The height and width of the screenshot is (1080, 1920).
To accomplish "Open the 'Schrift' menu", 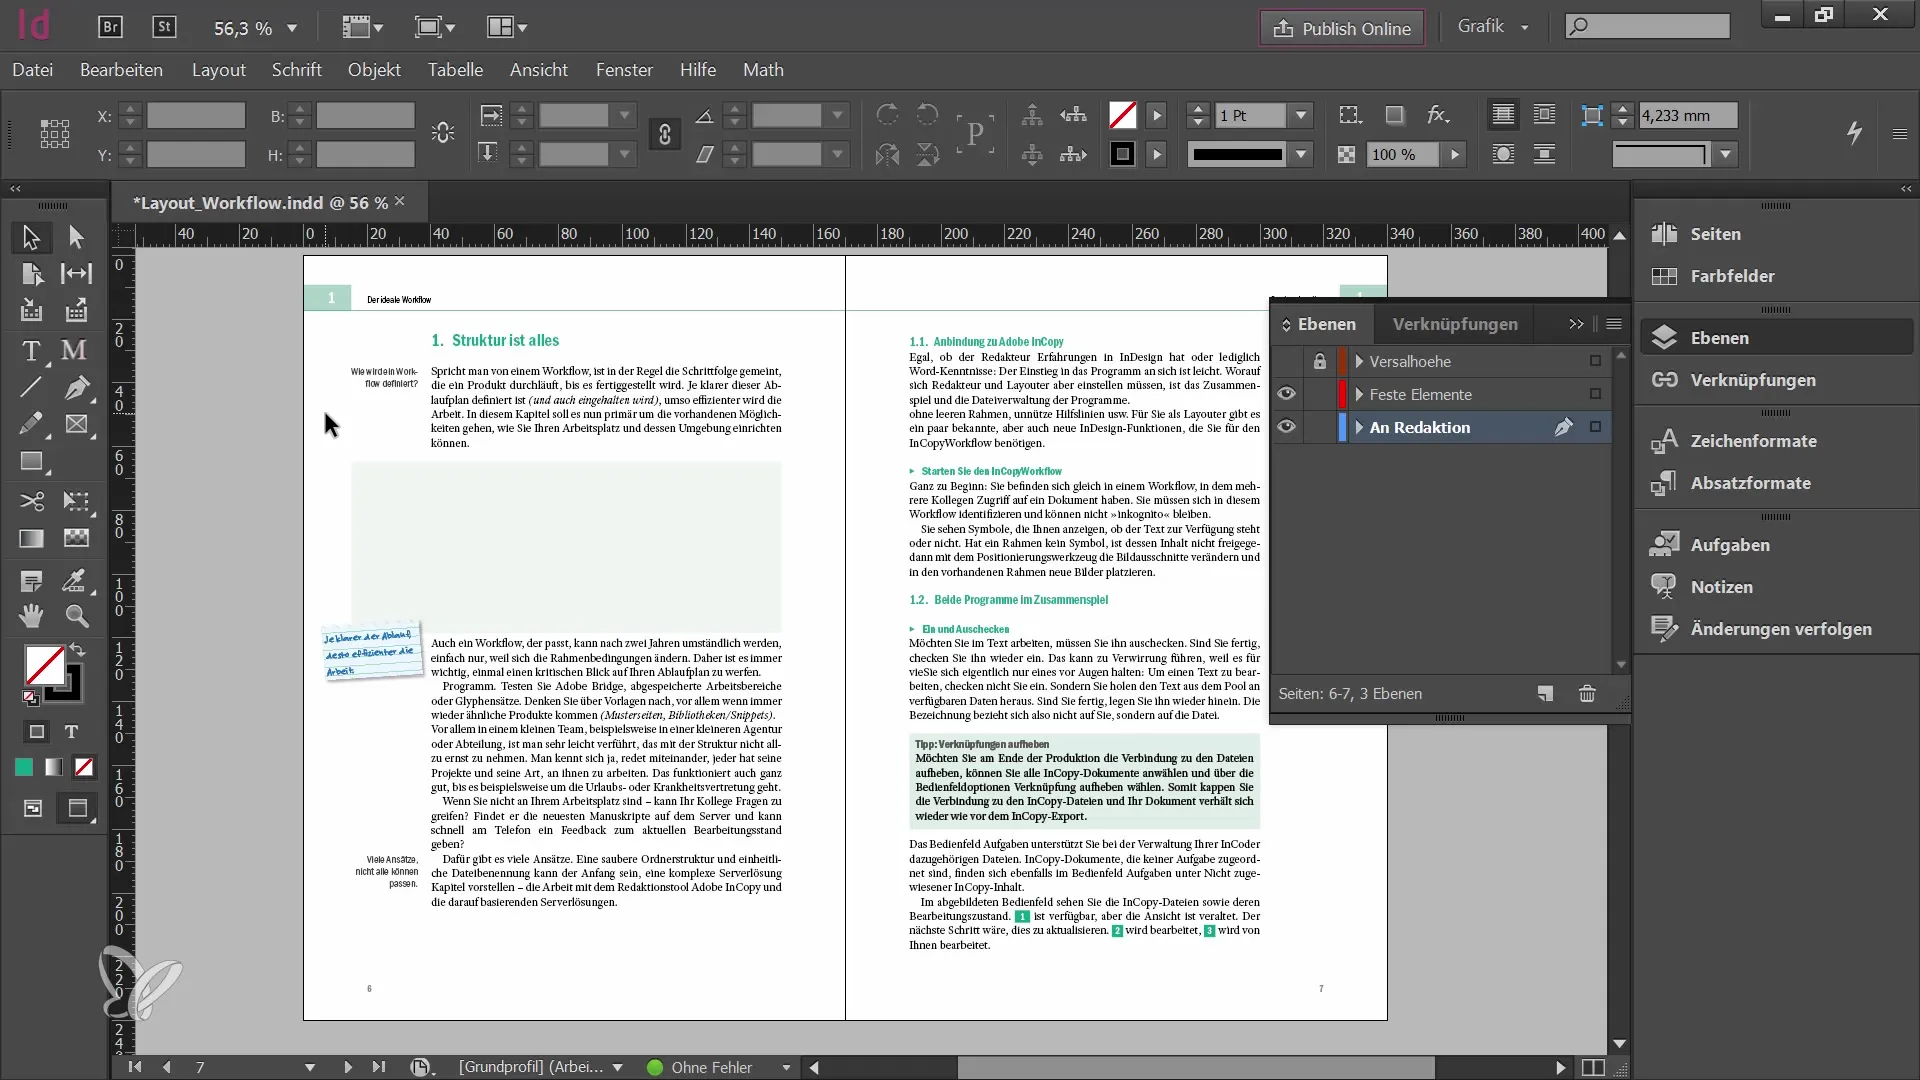I will click(x=297, y=69).
